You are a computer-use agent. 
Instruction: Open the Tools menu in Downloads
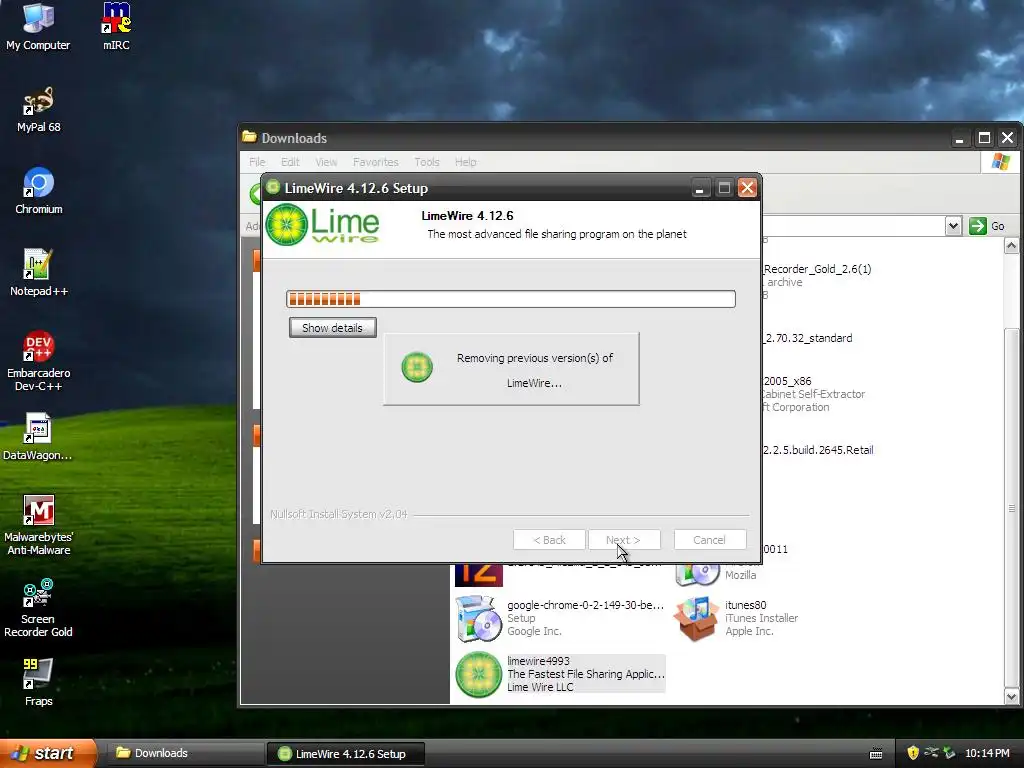tap(426, 162)
